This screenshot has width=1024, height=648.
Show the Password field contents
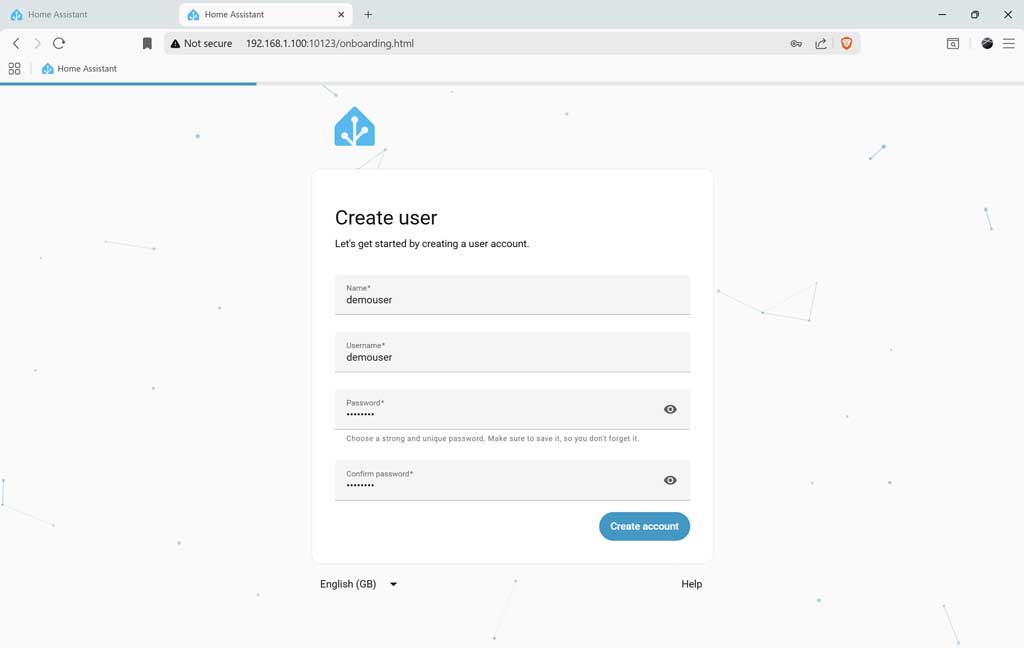[x=670, y=410]
